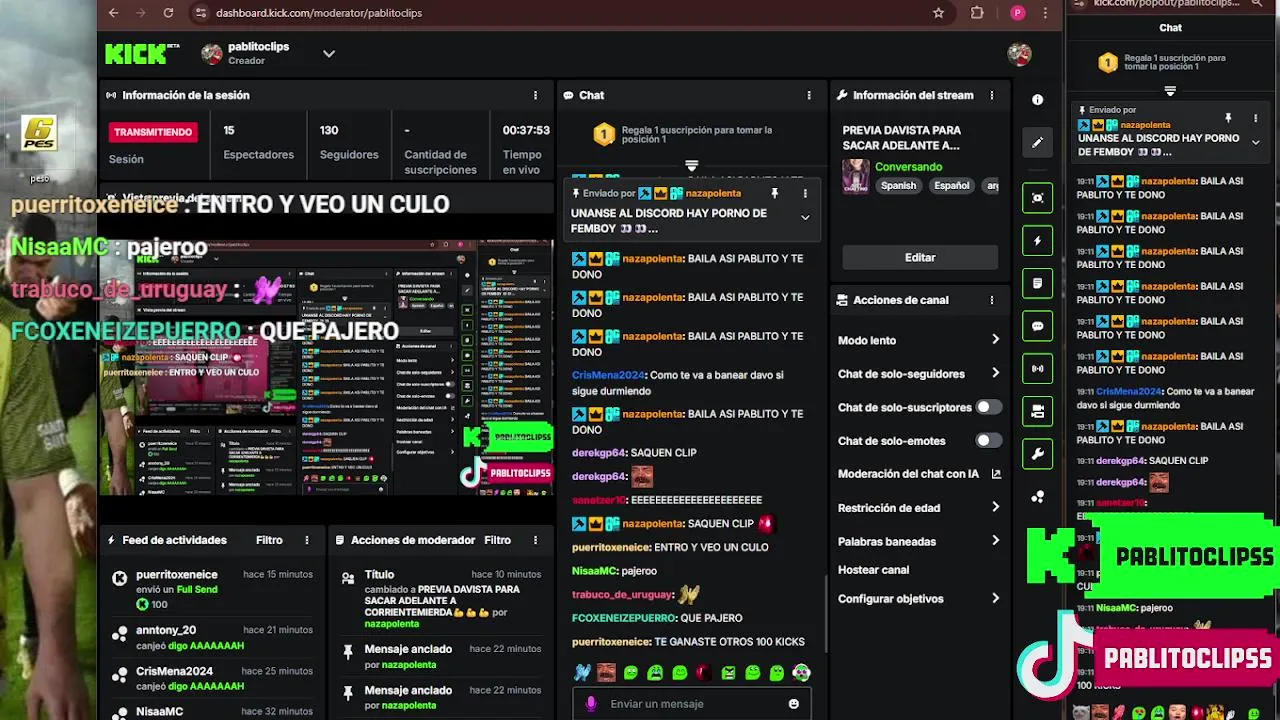Open options menu of Acciones de canal
This screenshot has height=720, width=1280.
(x=992, y=300)
